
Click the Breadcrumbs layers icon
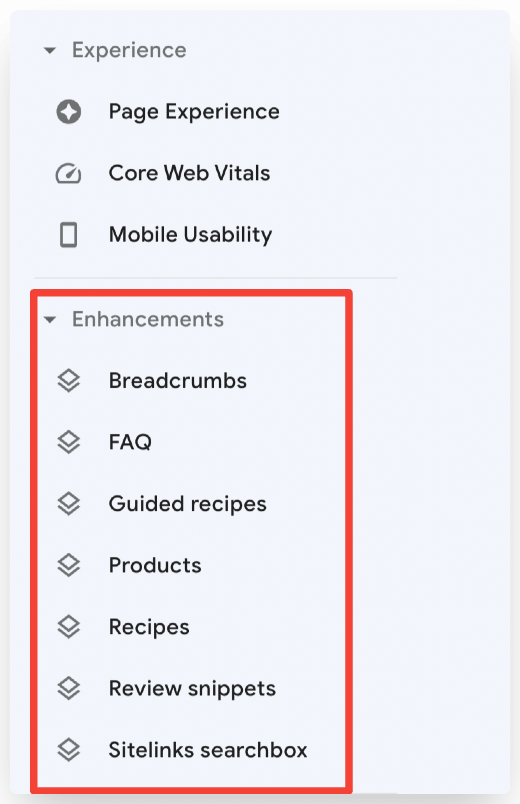tap(69, 380)
